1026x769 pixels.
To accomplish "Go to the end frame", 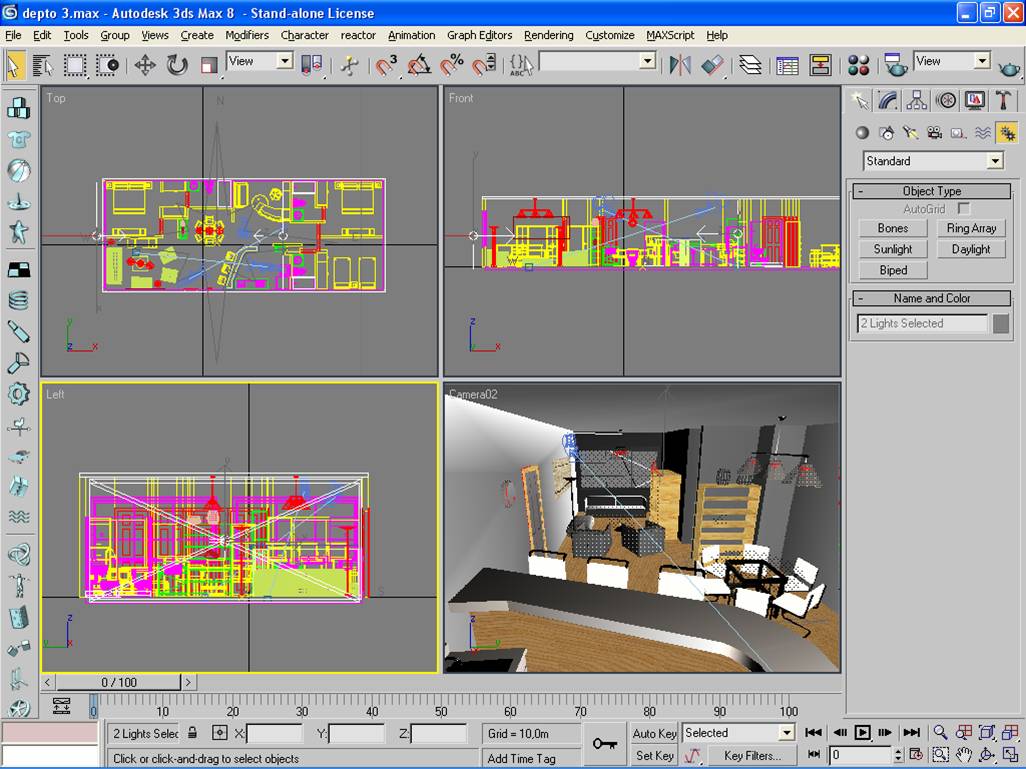I will tap(911, 732).
